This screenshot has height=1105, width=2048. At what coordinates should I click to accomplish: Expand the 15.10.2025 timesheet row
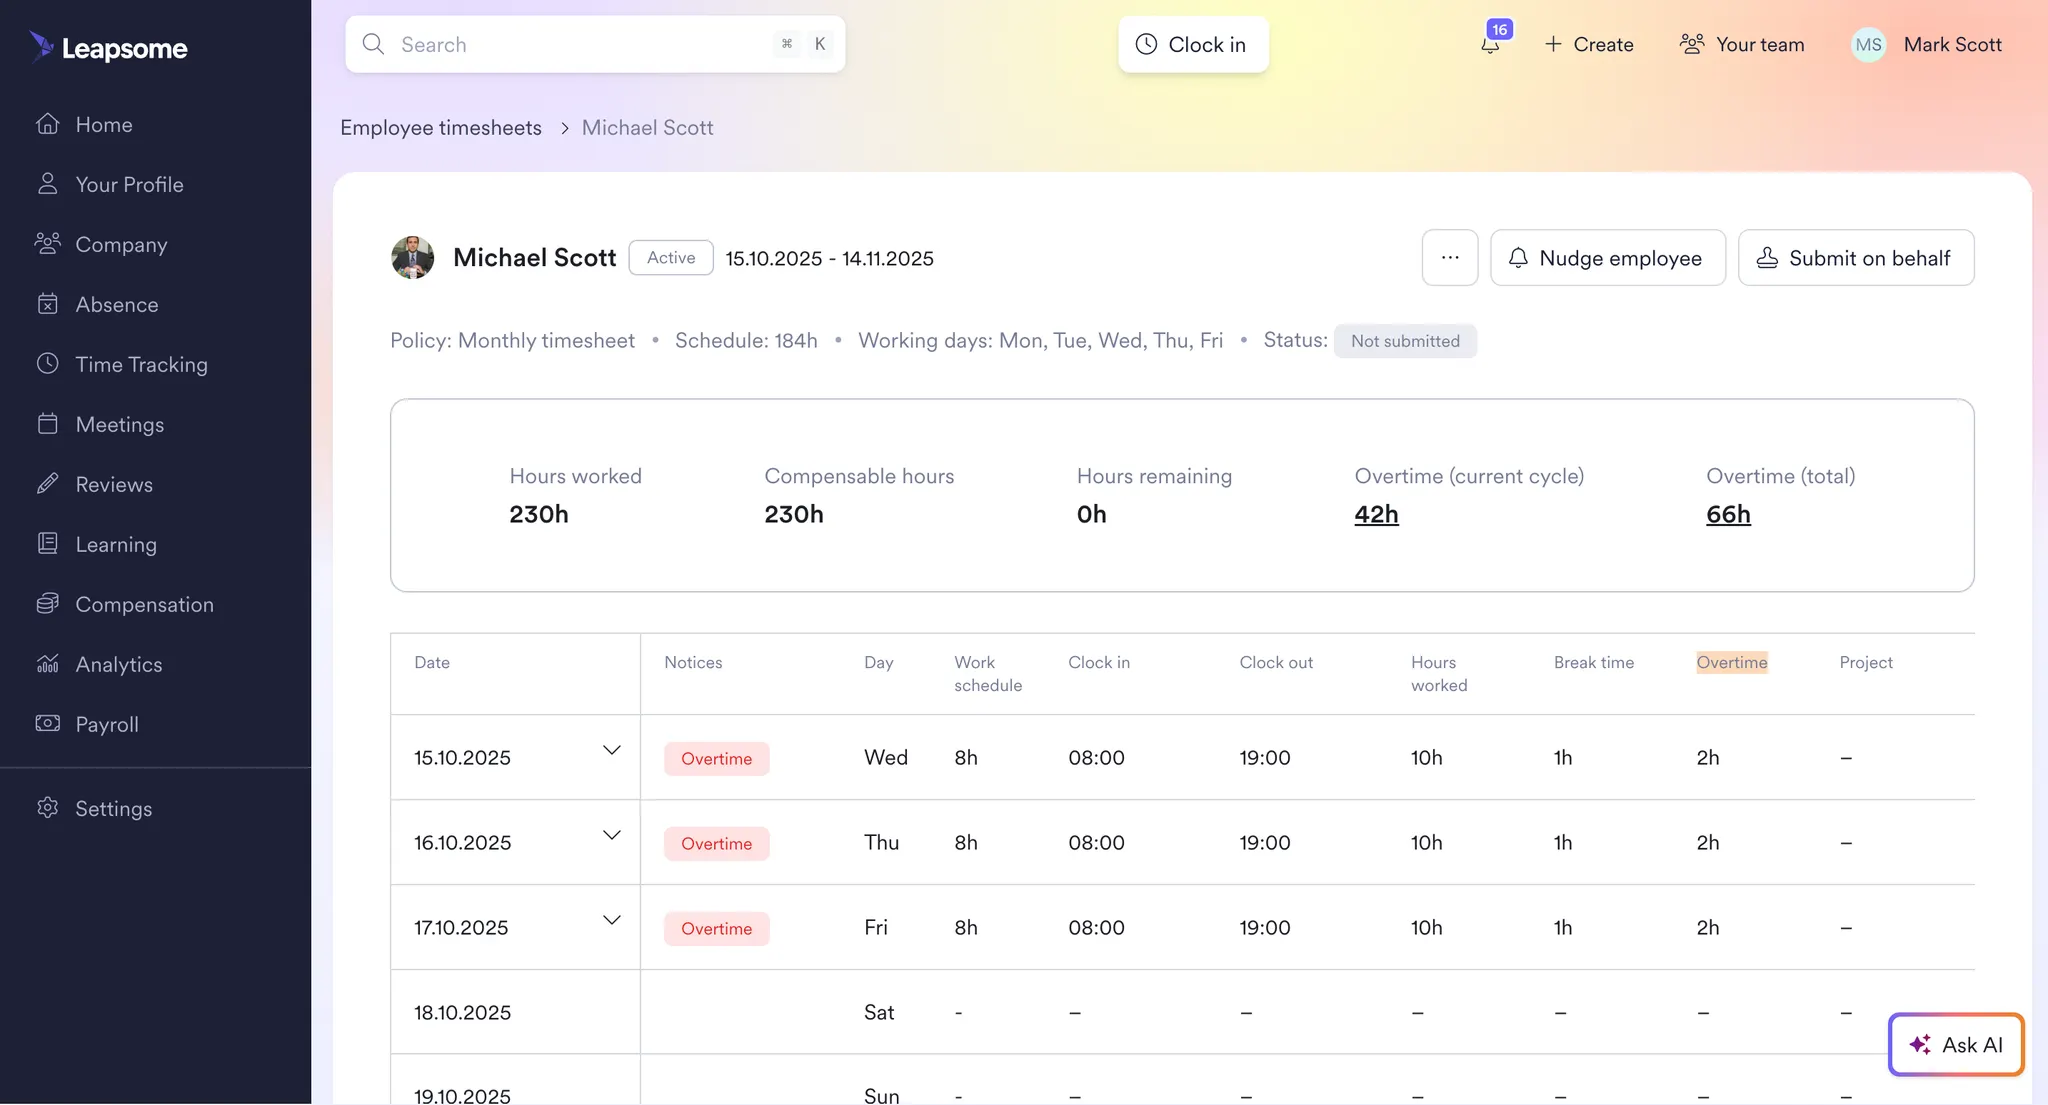pos(612,749)
